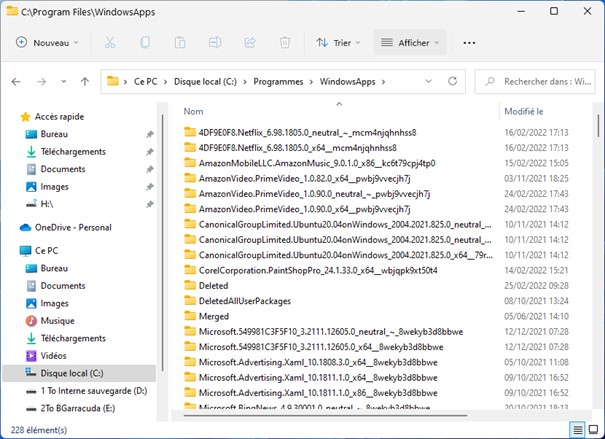Refresh the WindowsApps folder view
The image size is (605, 439).
453,81
